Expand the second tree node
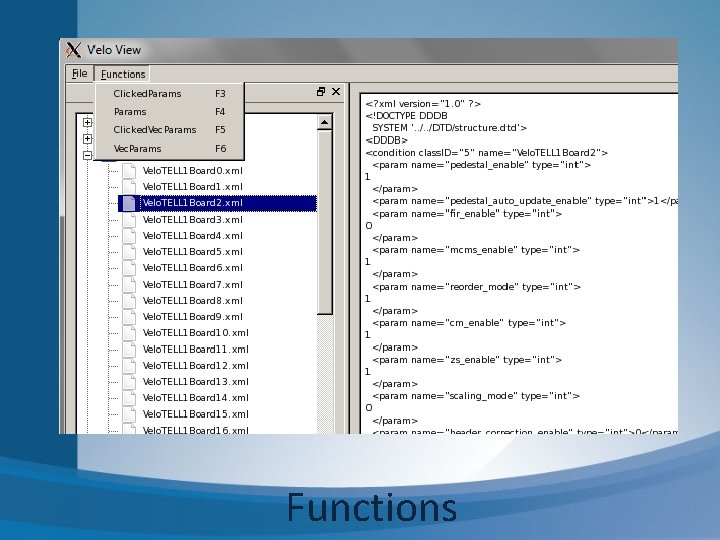This screenshot has width=720, height=540. [87, 139]
